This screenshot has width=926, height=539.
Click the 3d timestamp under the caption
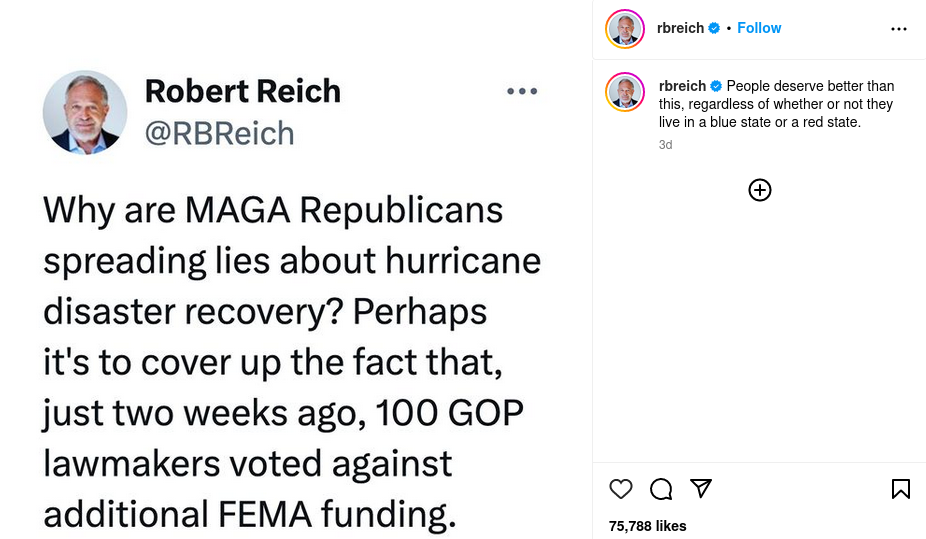tap(665, 145)
